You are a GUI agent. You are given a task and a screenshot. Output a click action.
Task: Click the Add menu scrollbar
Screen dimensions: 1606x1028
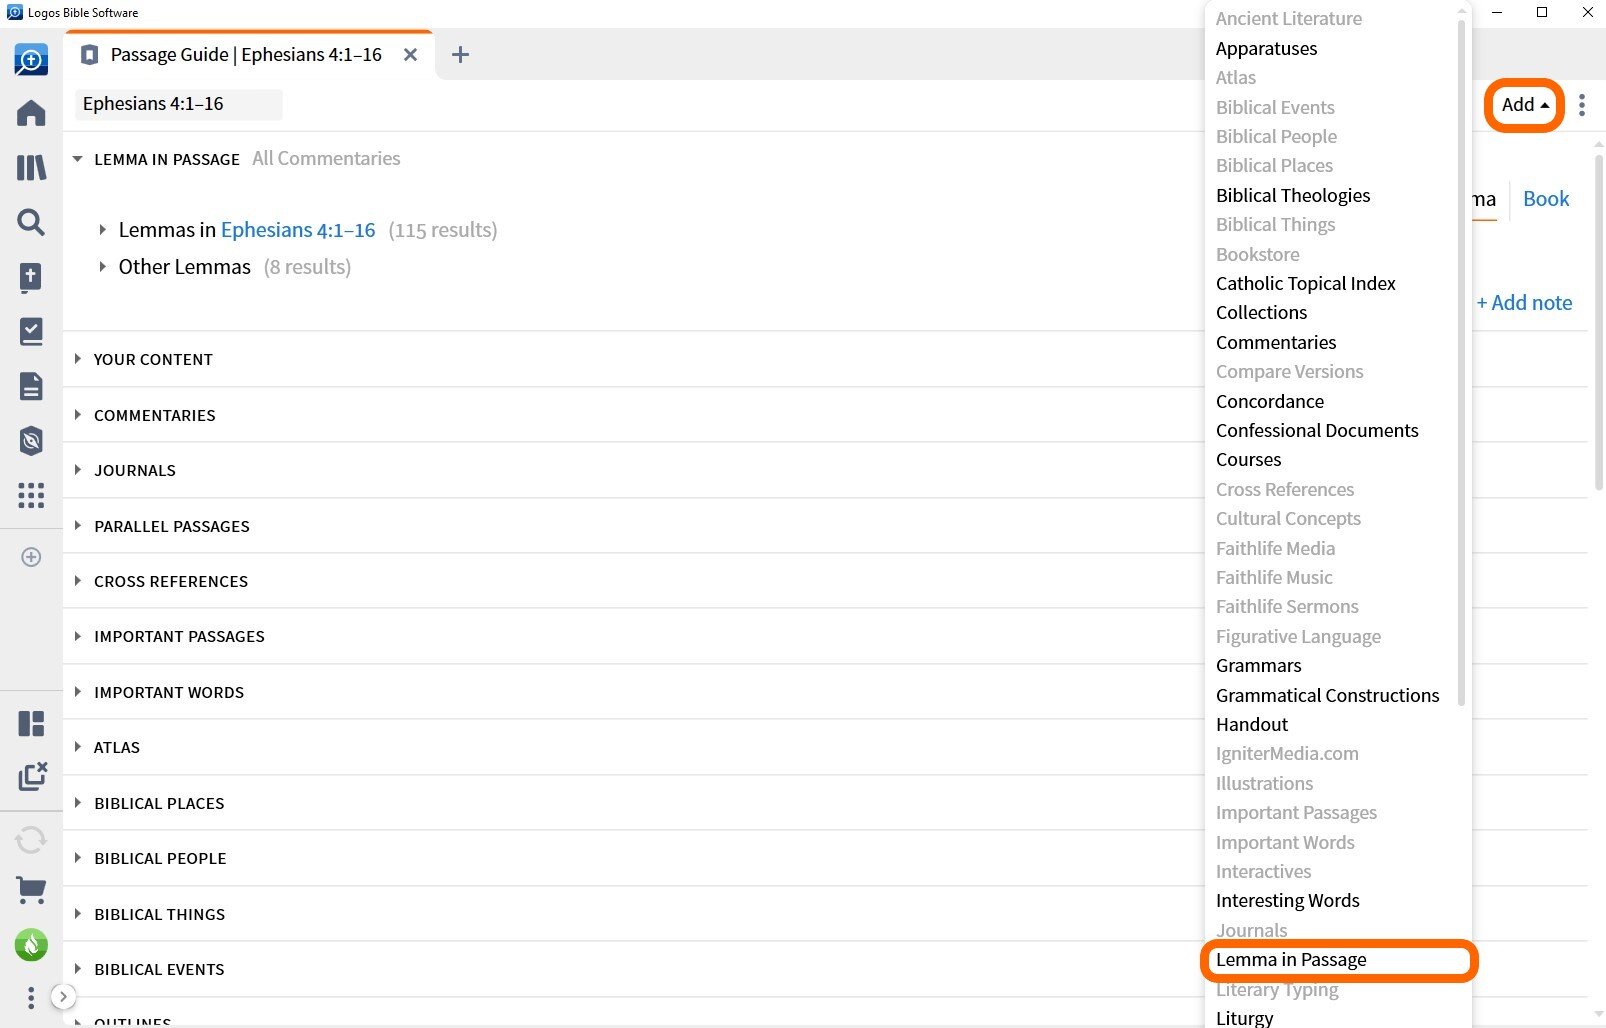[x=1461, y=362]
